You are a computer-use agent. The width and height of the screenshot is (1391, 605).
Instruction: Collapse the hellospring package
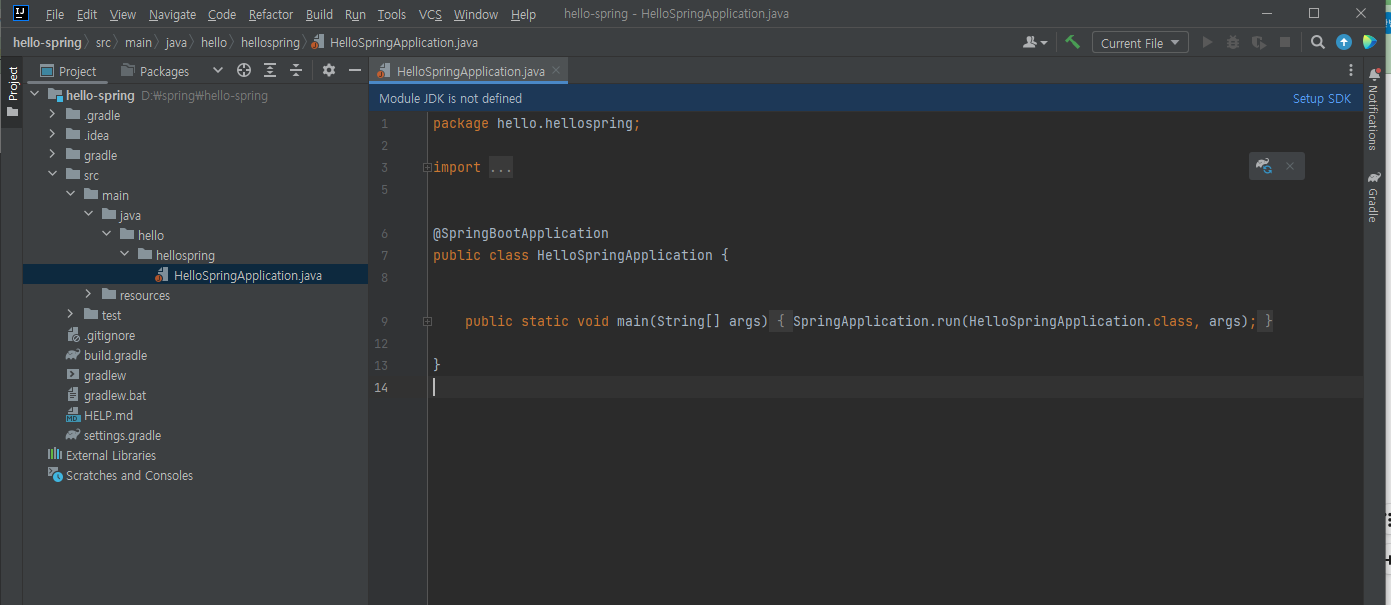pos(125,255)
